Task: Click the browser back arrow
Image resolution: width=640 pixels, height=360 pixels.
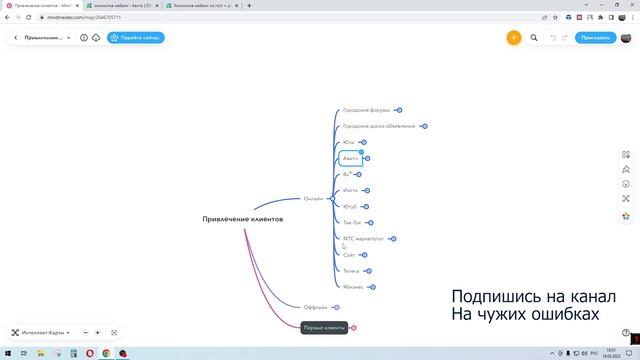Action: coord(7,17)
